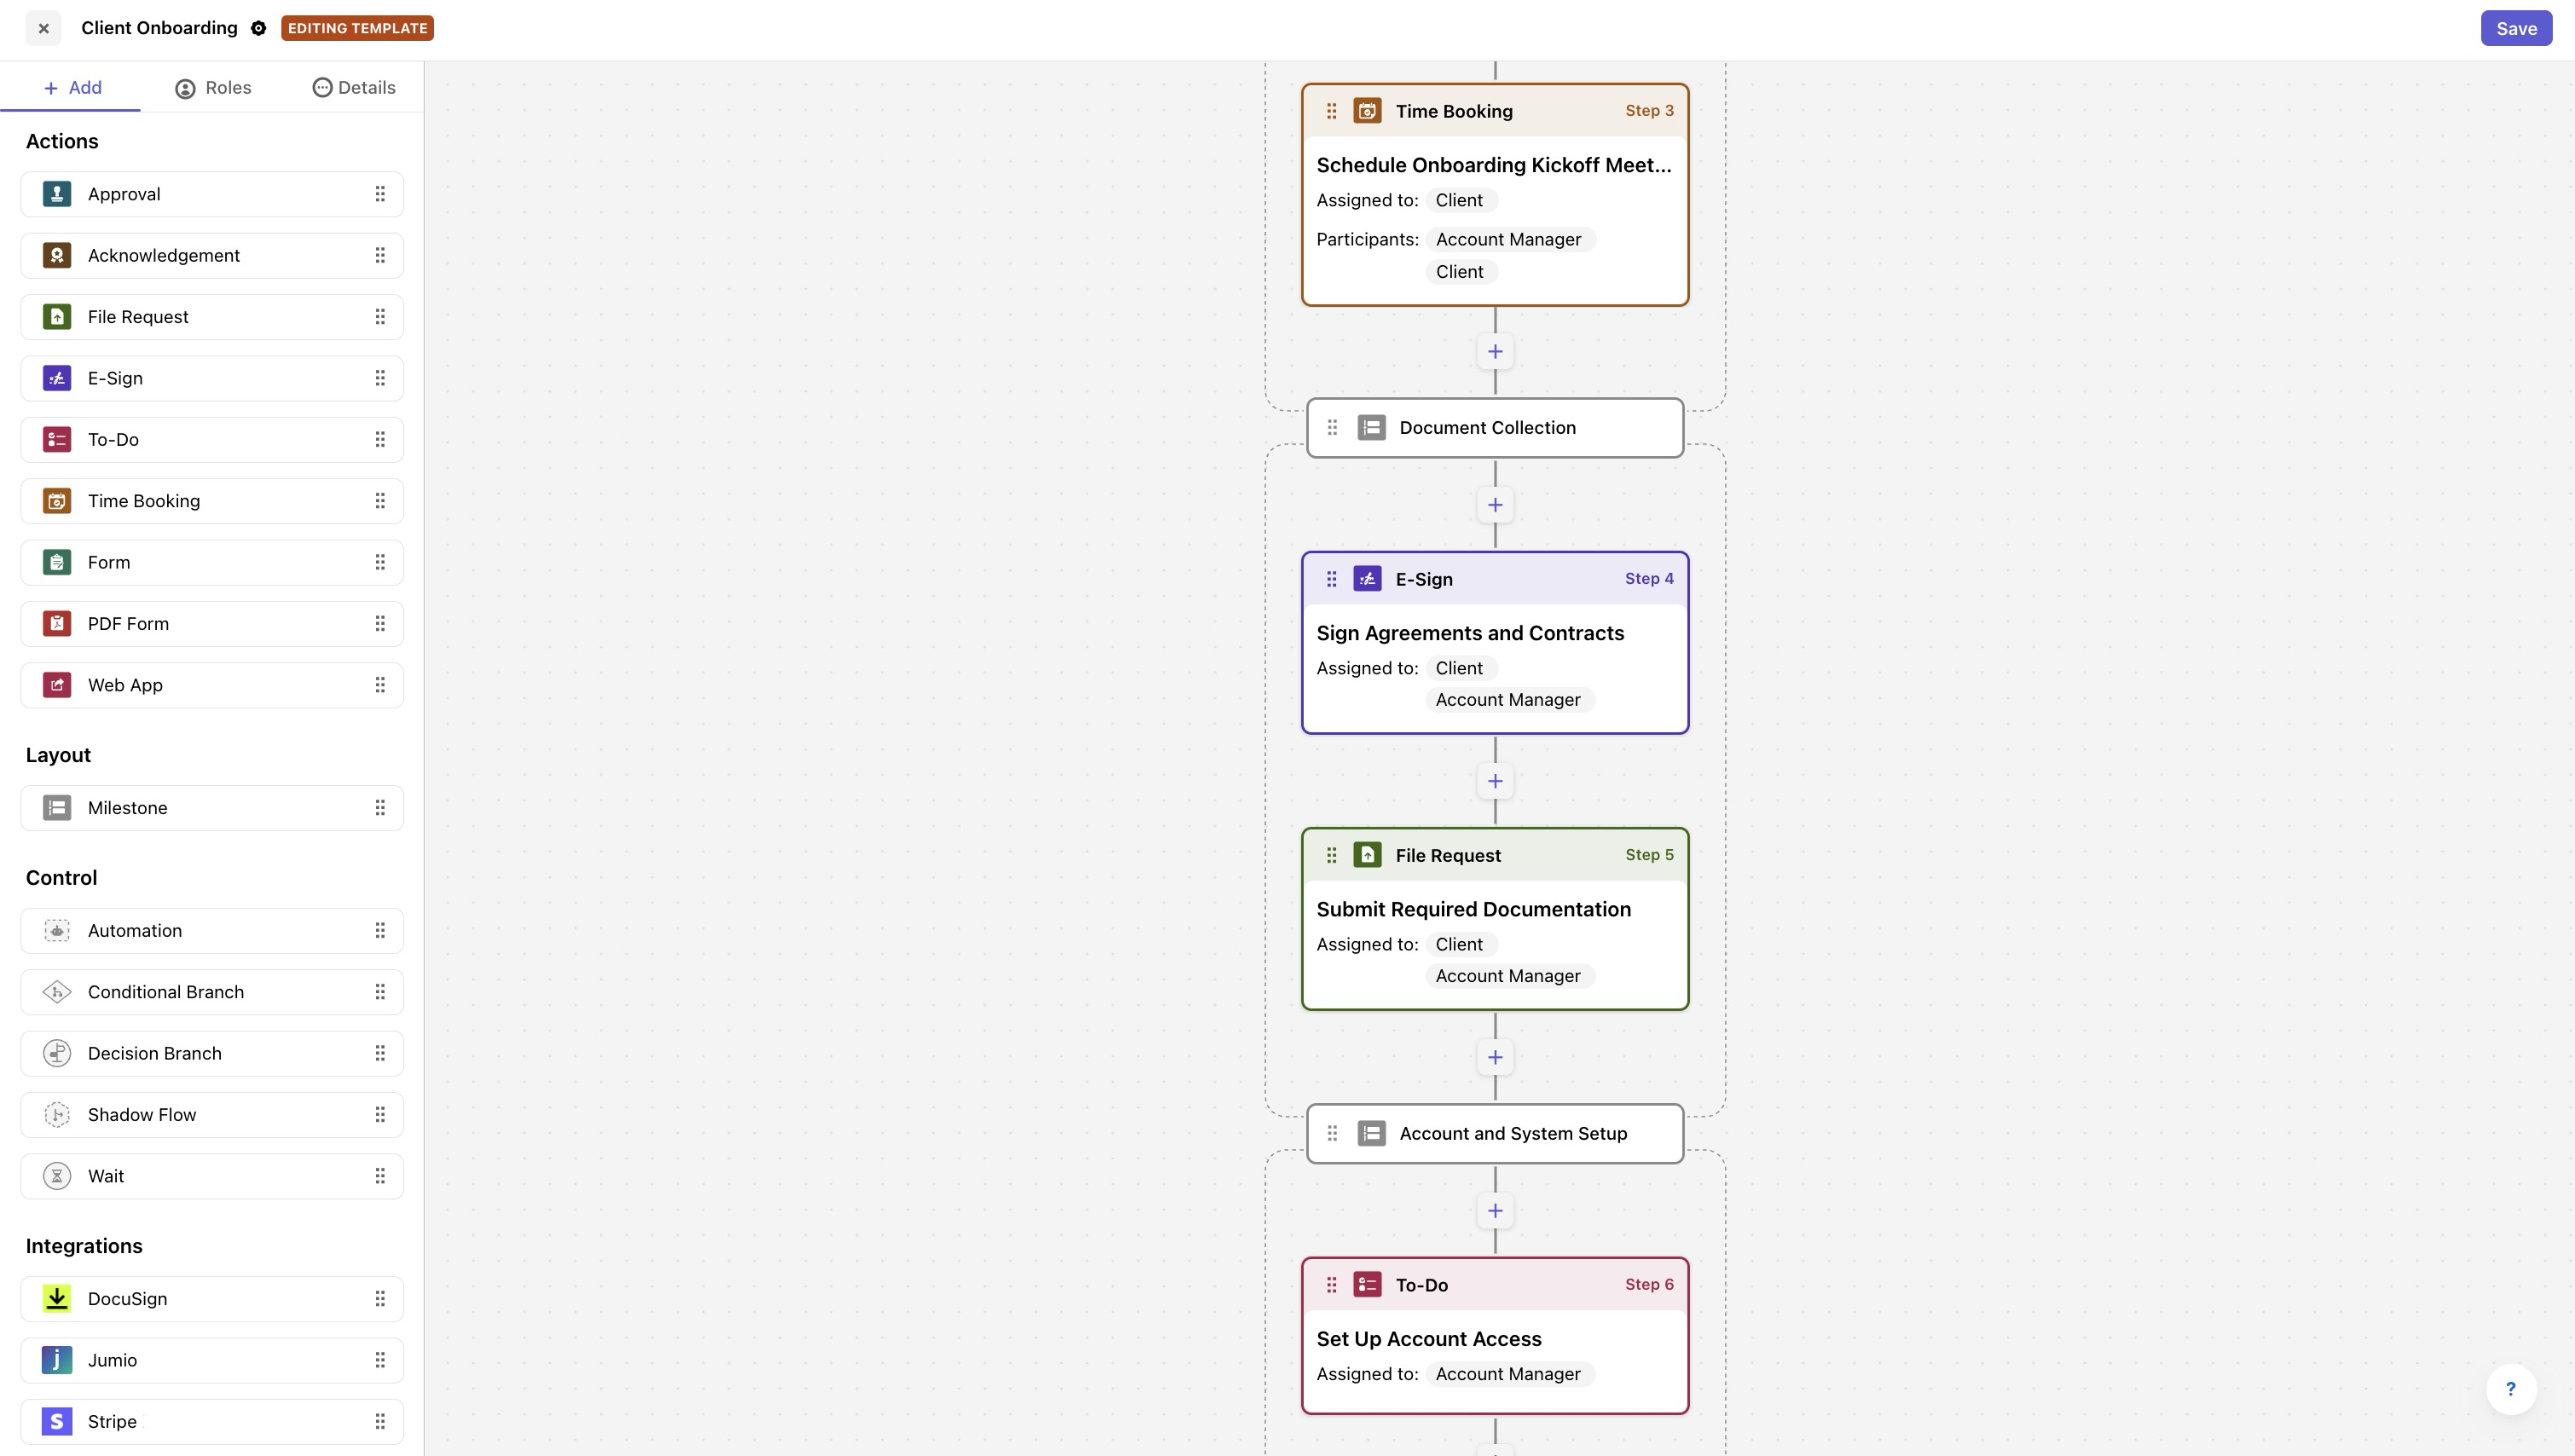
Task: Open the template settings gear icon
Action: tap(259, 28)
